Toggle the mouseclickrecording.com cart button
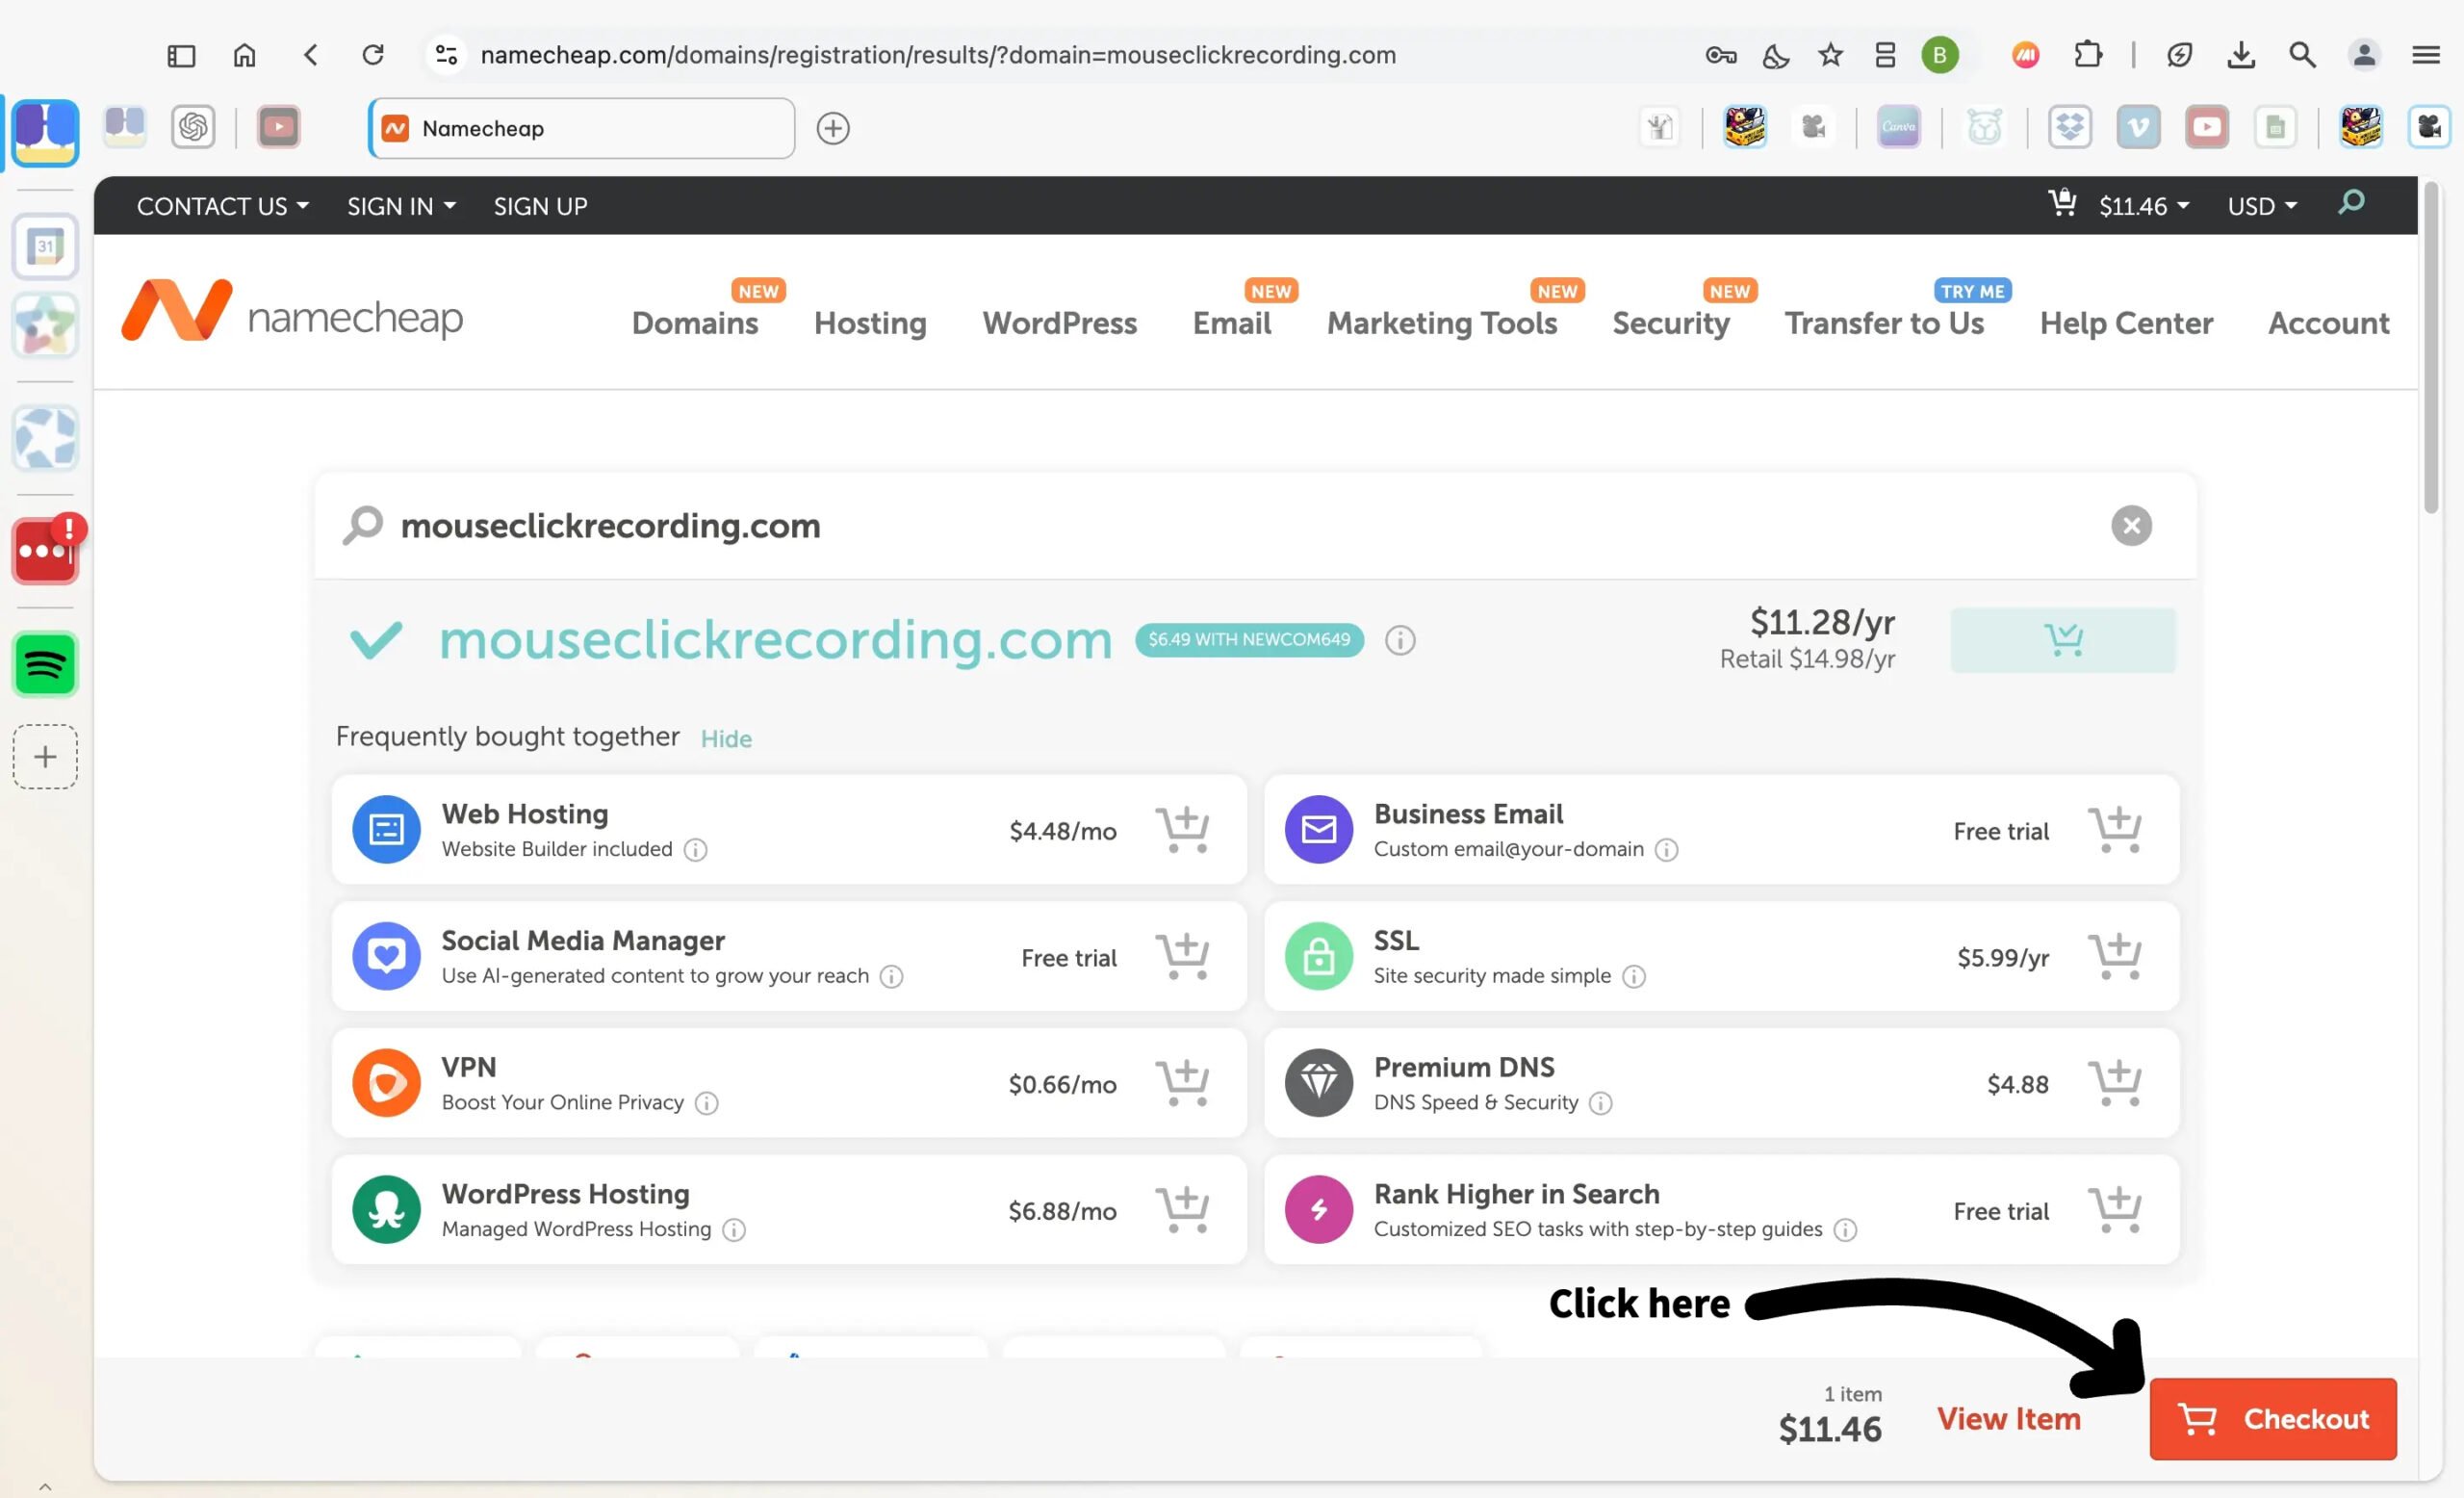 (2062, 640)
